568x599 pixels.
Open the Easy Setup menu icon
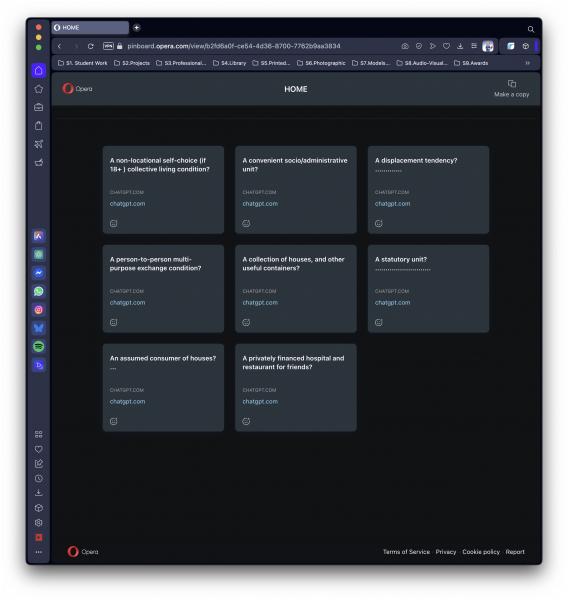(474, 46)
